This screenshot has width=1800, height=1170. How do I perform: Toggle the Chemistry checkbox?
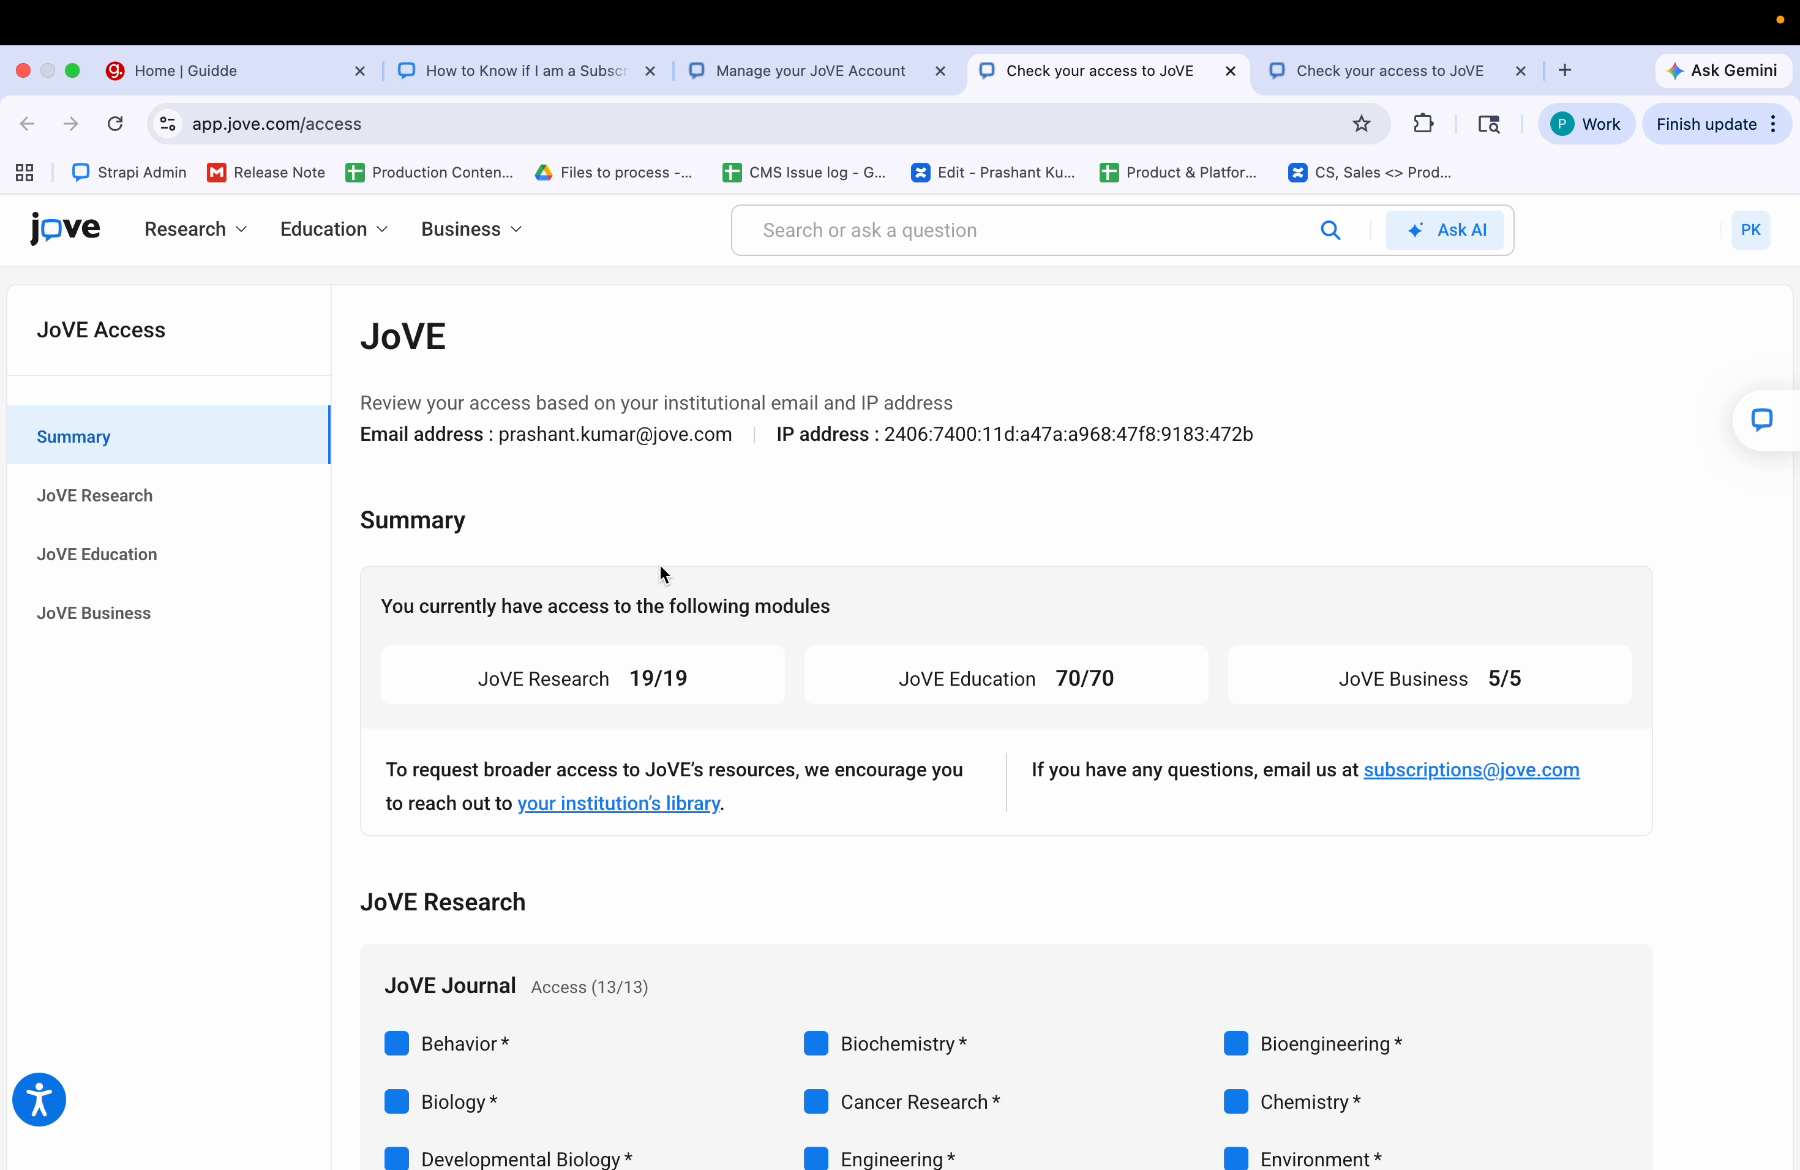tap(1236, 1102)
